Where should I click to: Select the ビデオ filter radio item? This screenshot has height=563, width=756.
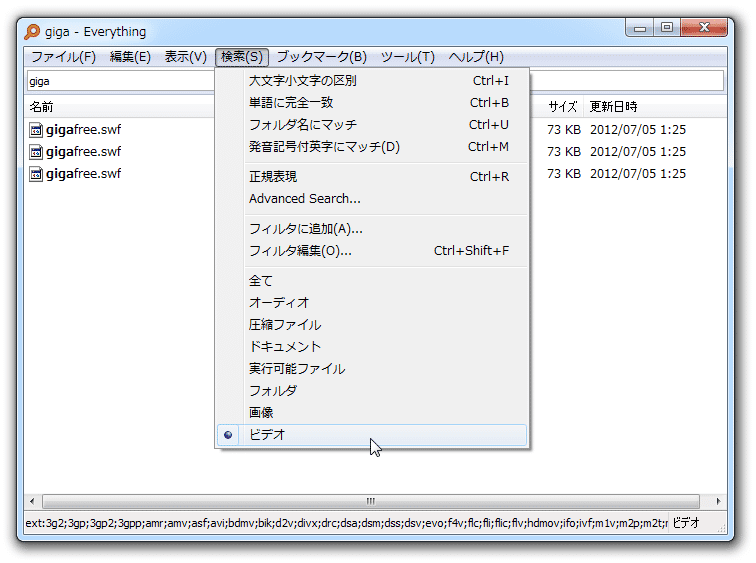(267, 435)
